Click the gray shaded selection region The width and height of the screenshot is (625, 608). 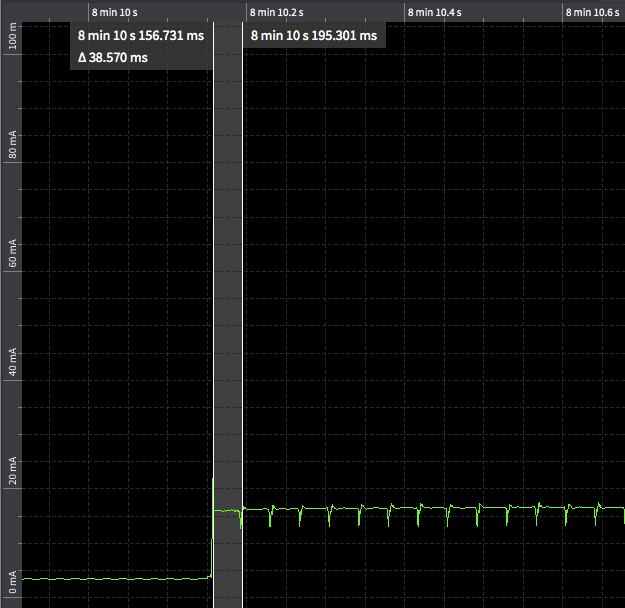pyautogui.click(x=228, y=300)
